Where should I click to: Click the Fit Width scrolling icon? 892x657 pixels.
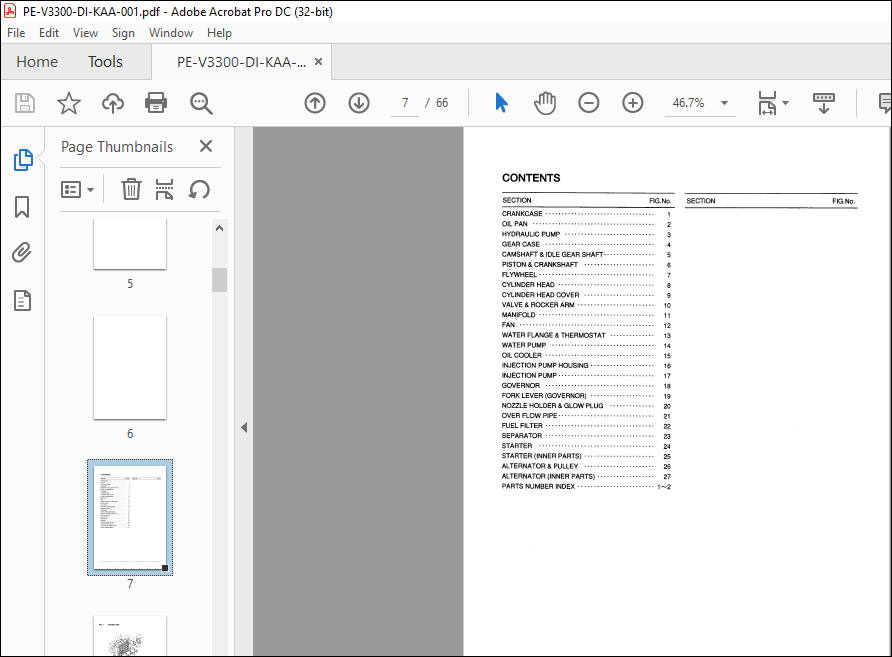click(767, 103)
